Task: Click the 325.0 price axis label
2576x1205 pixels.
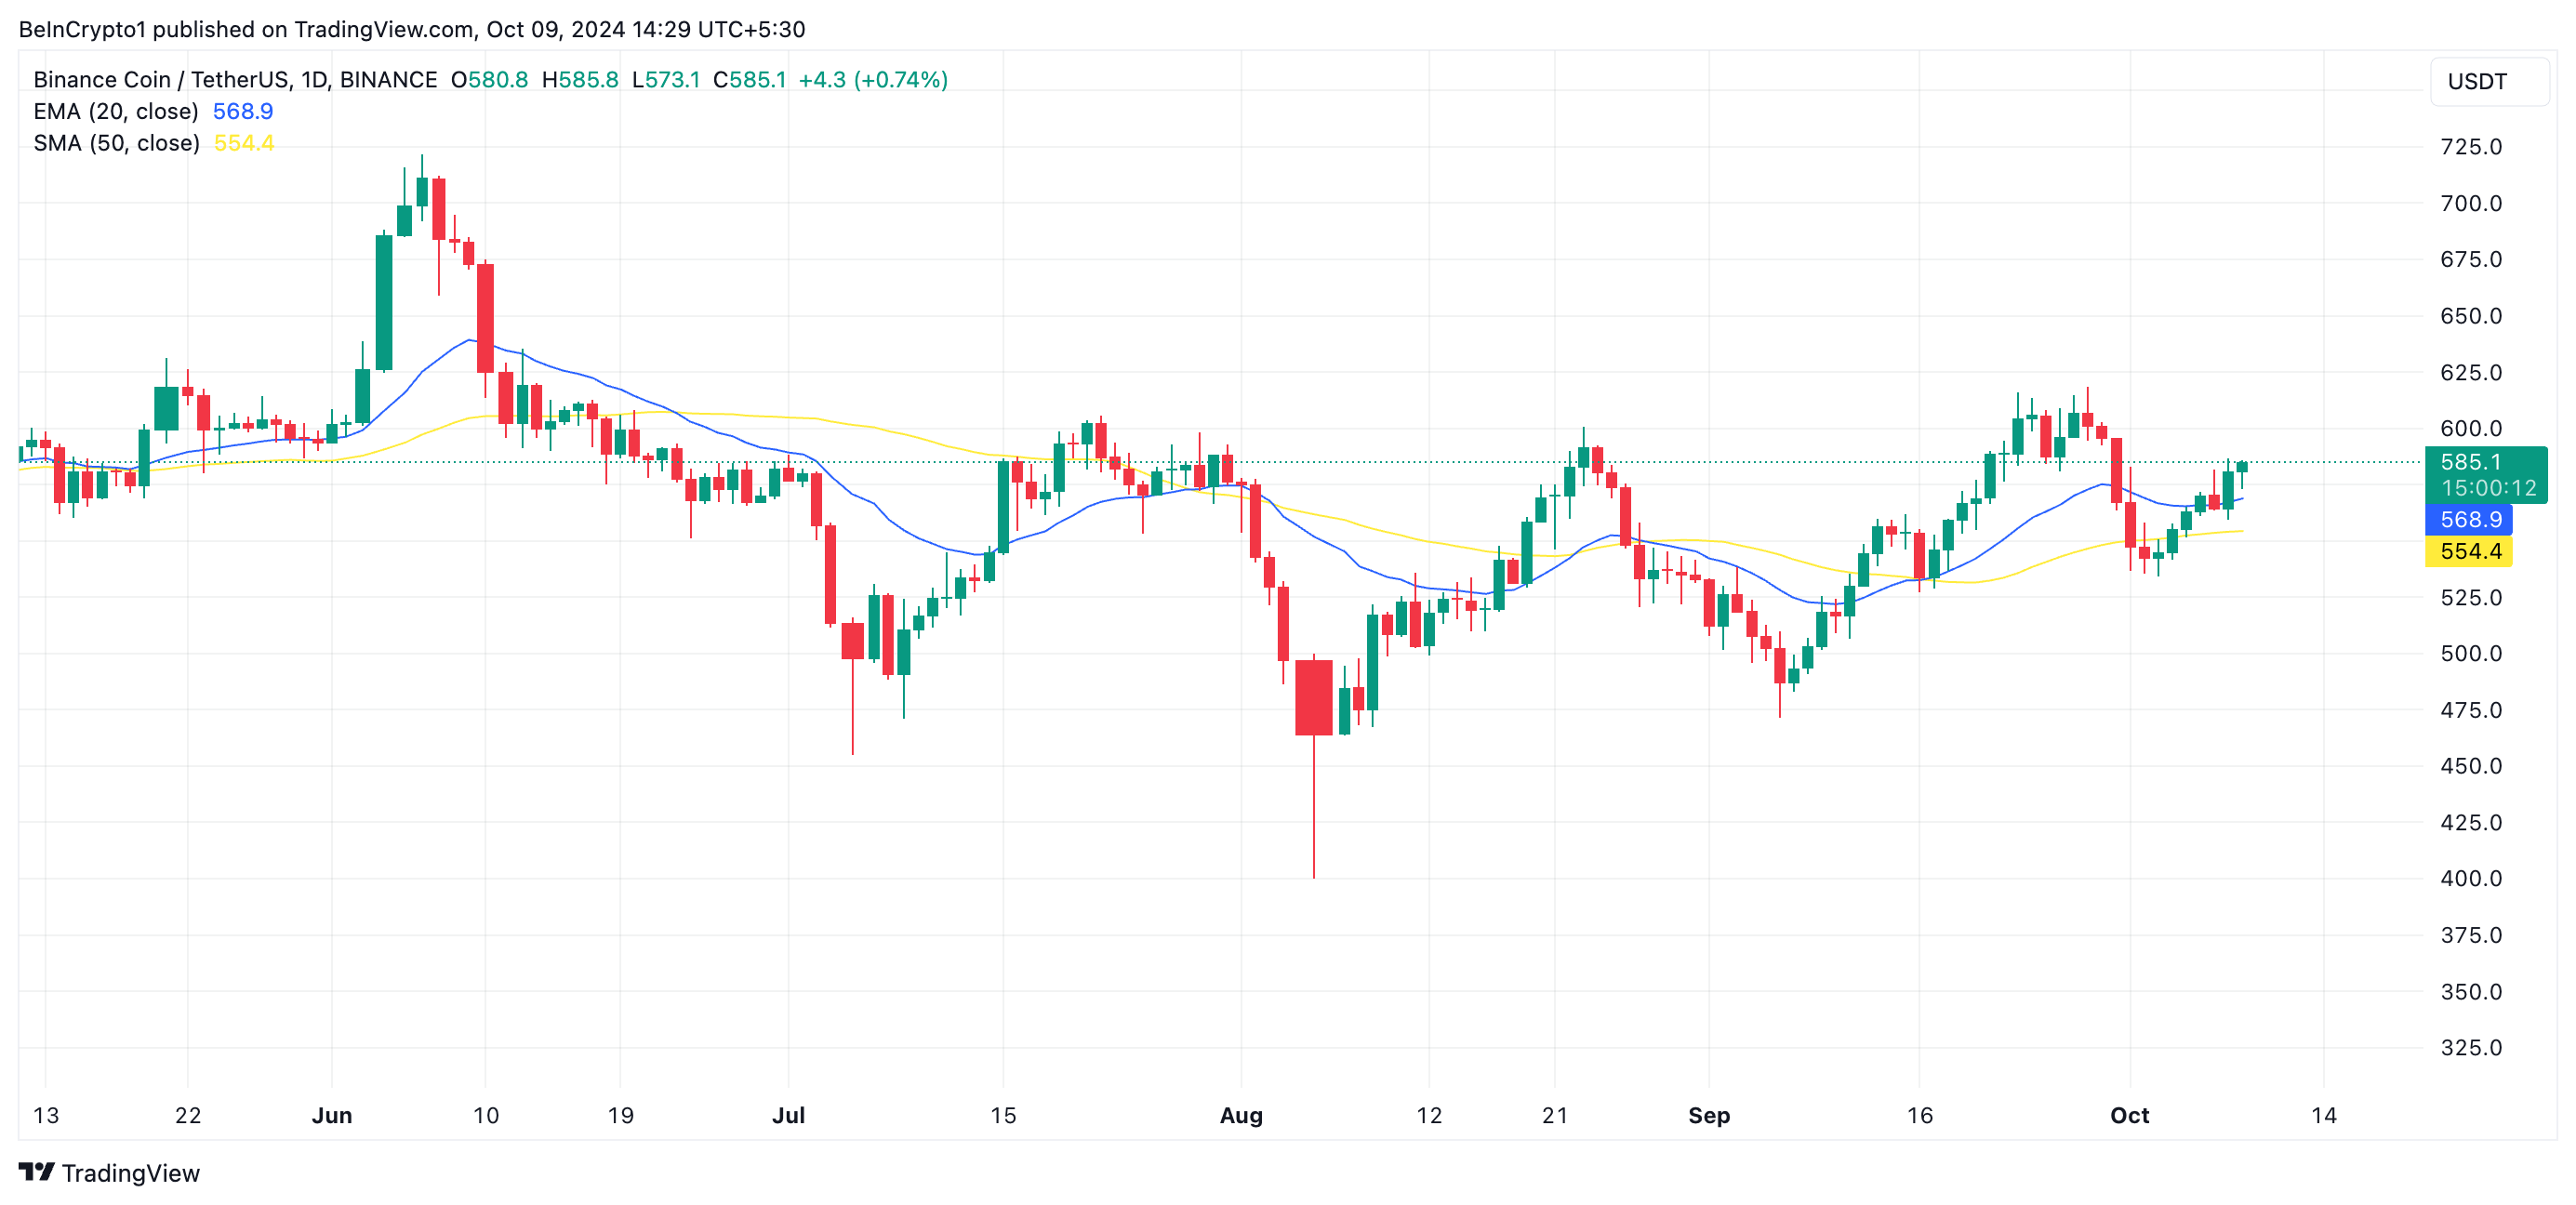Action: point(2470,1047)
